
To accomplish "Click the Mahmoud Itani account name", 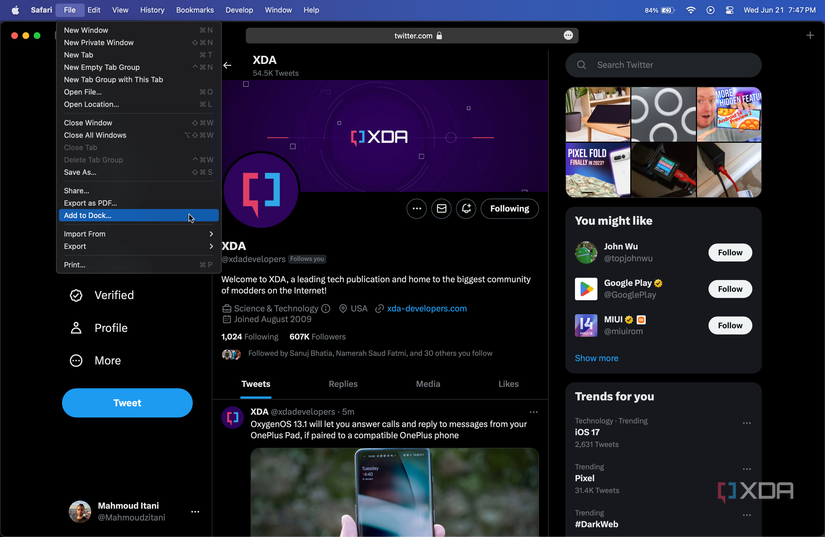I will tap(128, 506).
